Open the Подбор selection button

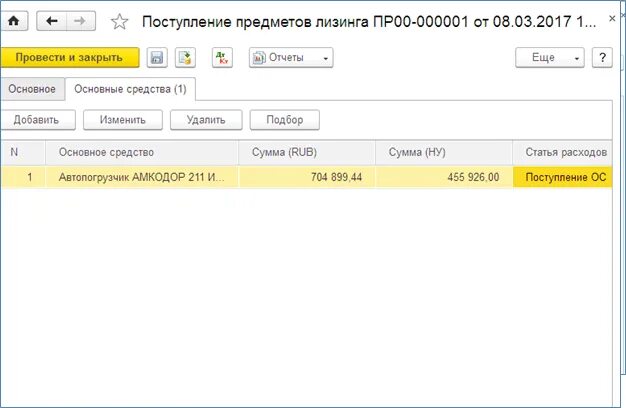tap(285, 120)
